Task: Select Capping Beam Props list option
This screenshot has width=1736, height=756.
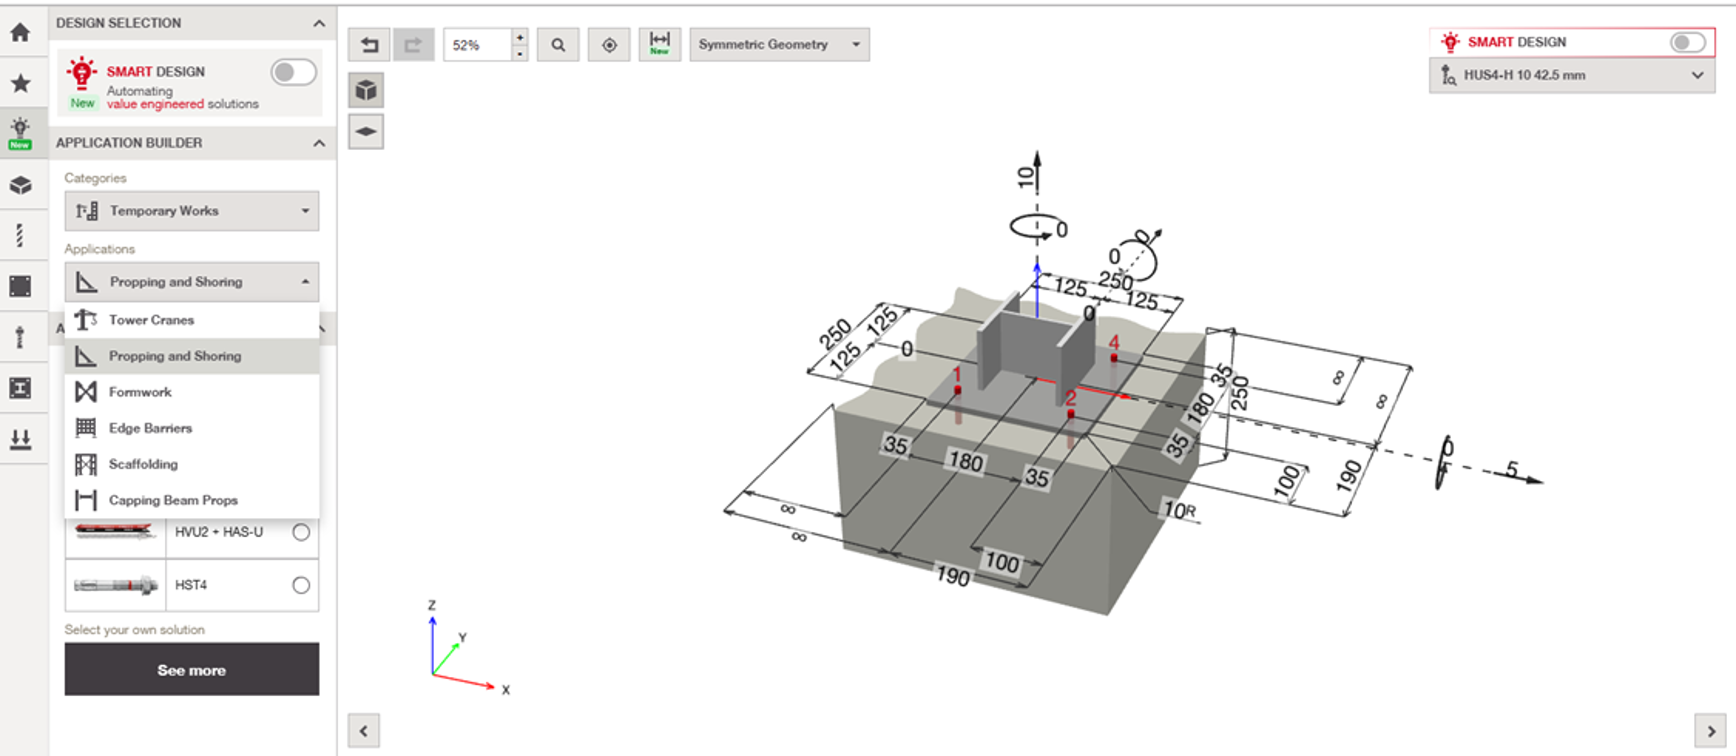Action: click(192, 500)
